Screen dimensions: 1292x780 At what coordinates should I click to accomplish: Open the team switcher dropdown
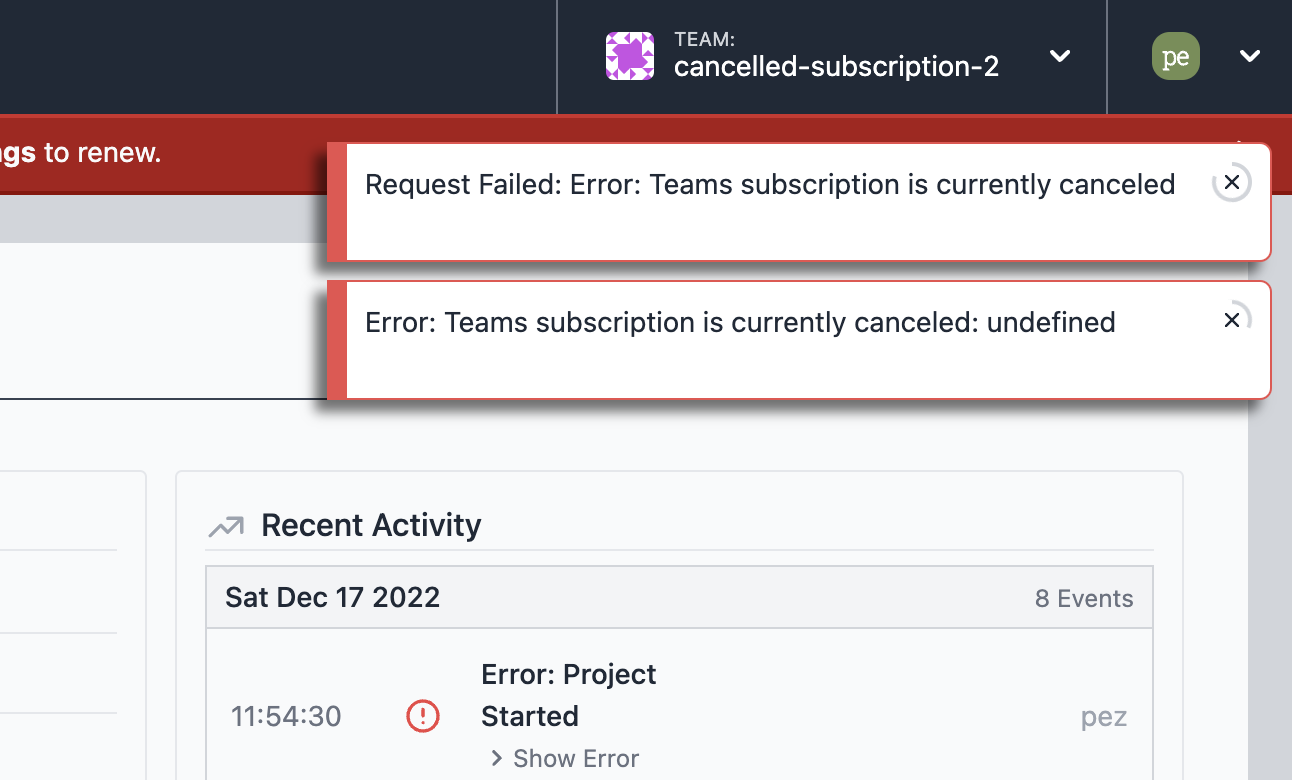1059,57
